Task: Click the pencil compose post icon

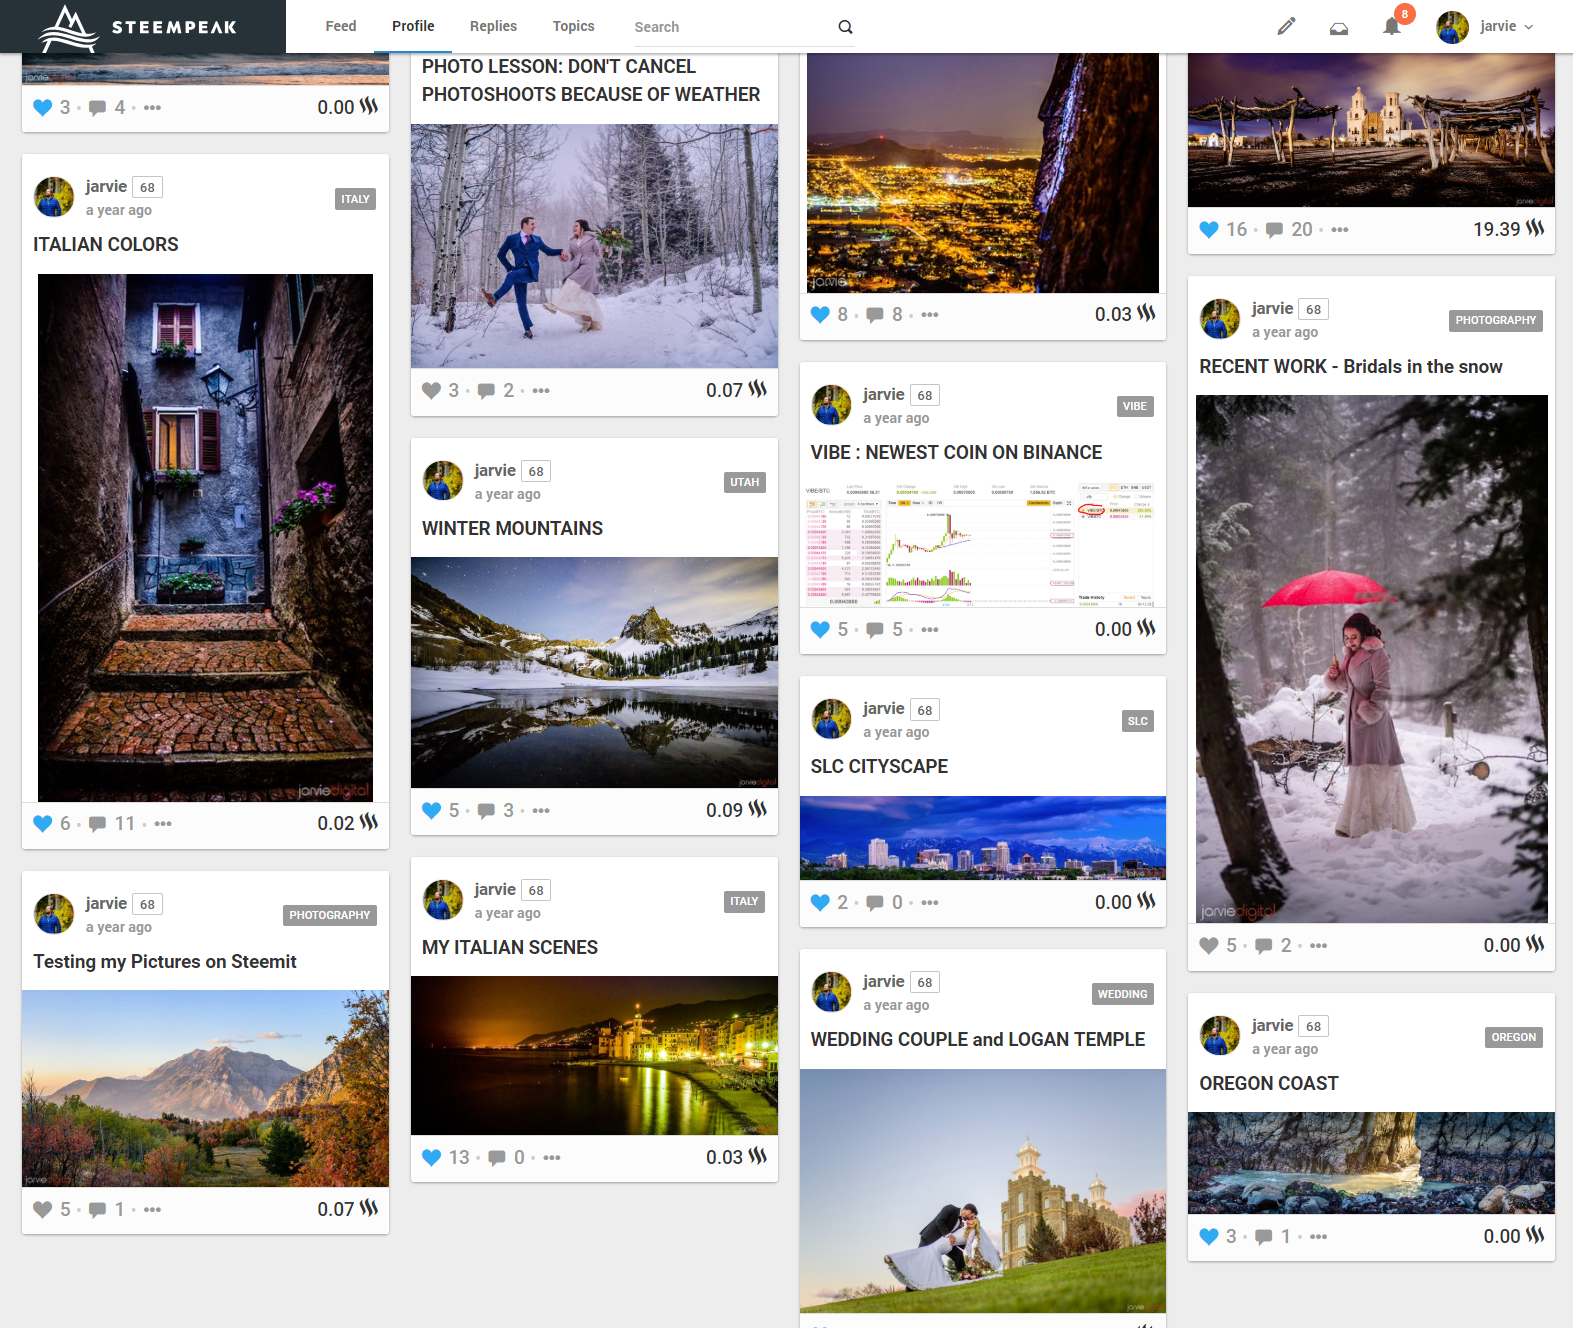Action: [1286, 27]
